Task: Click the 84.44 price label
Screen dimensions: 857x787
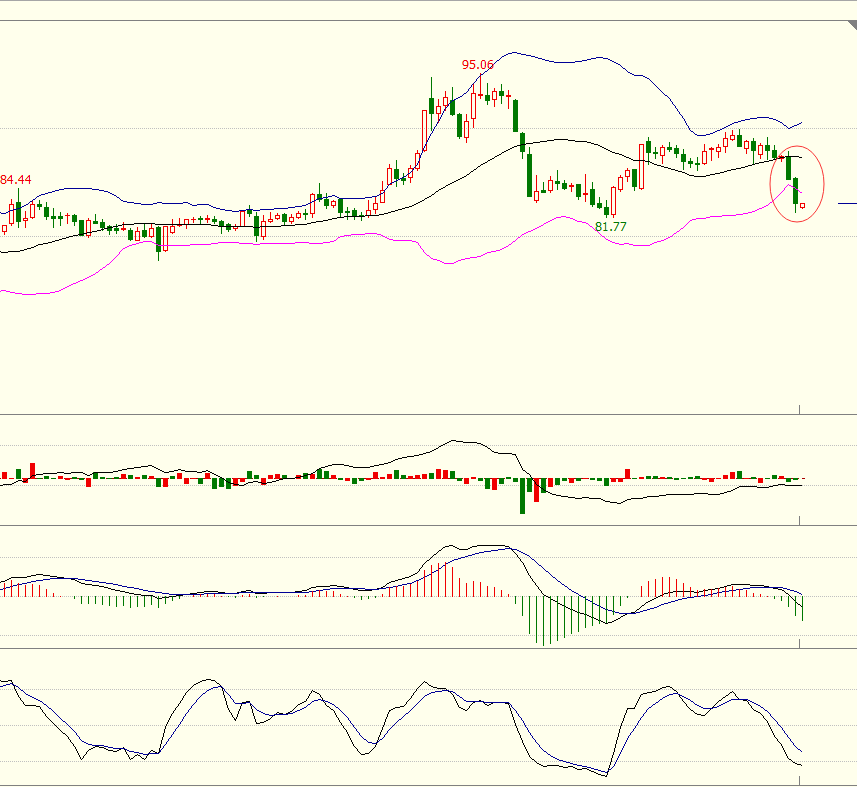Action: [16, 180]
